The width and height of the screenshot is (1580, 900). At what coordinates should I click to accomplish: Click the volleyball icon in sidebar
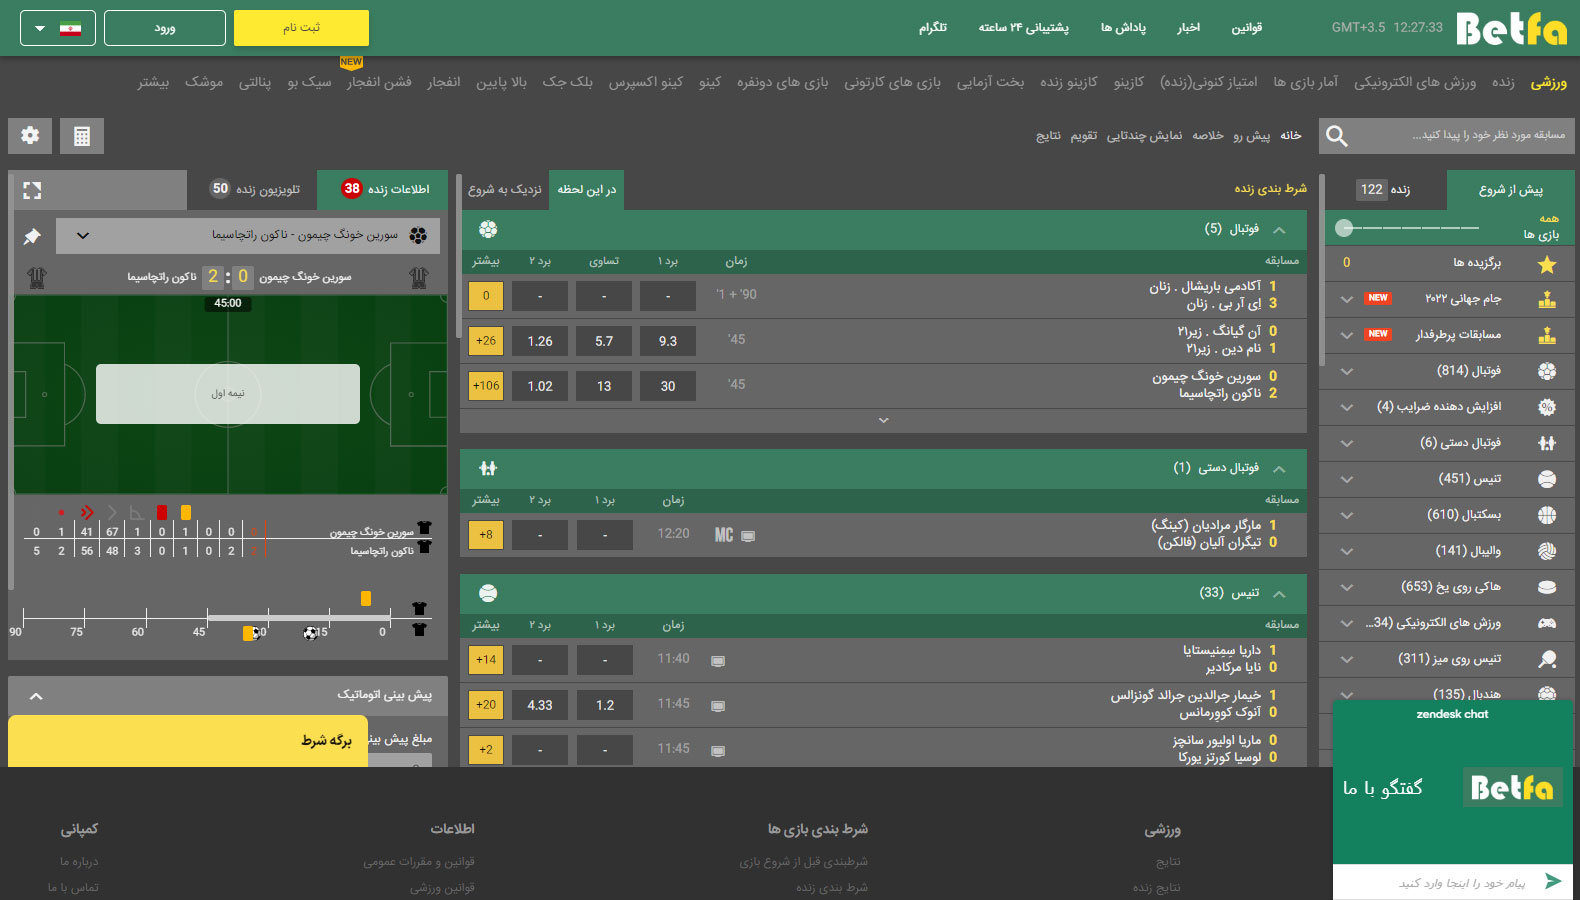[x=1547, y=551]
